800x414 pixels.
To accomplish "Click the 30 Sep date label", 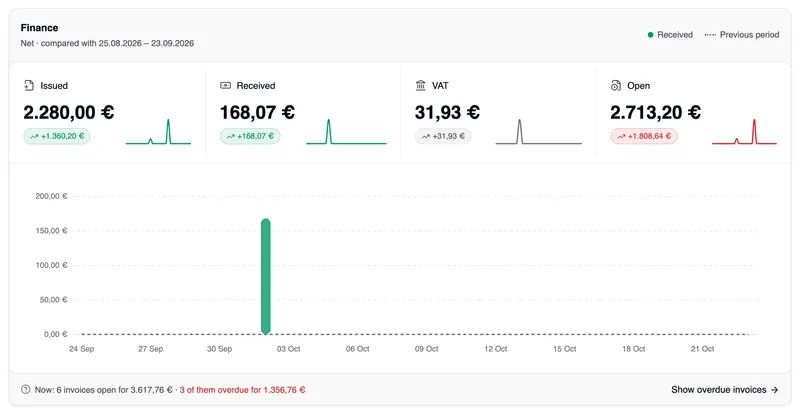I will point(219,349).
